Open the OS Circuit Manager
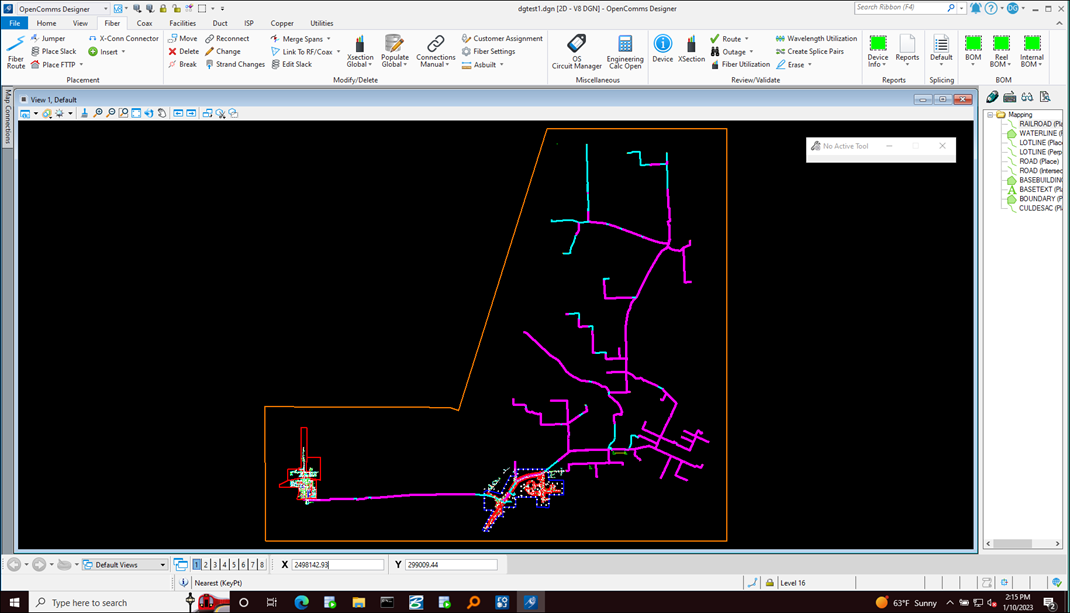1070x613 pixels. (577, 52)
